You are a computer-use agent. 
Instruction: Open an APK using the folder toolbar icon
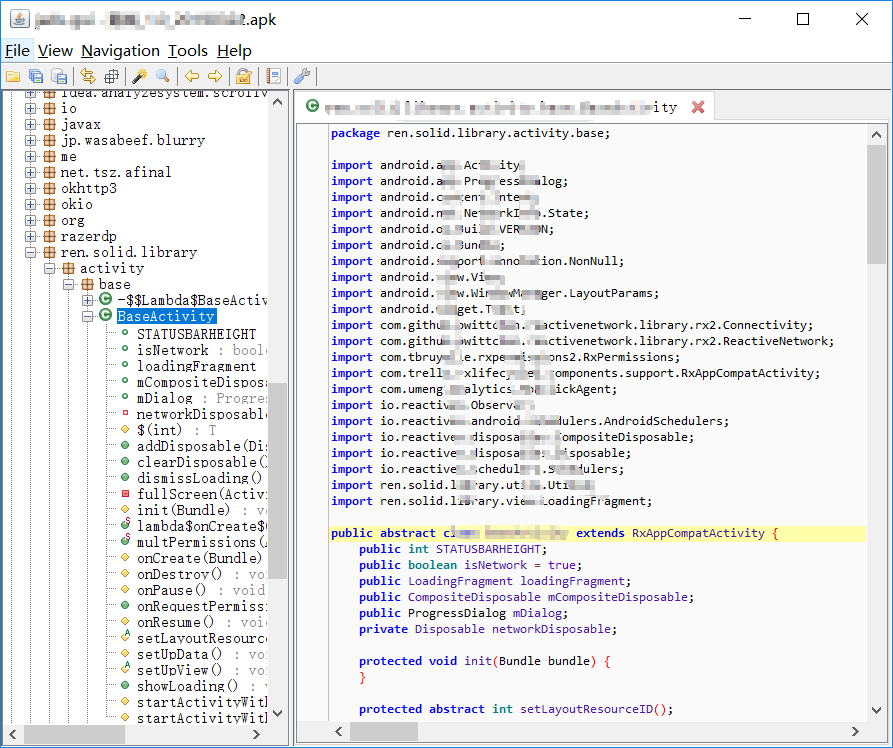[13, 76]
